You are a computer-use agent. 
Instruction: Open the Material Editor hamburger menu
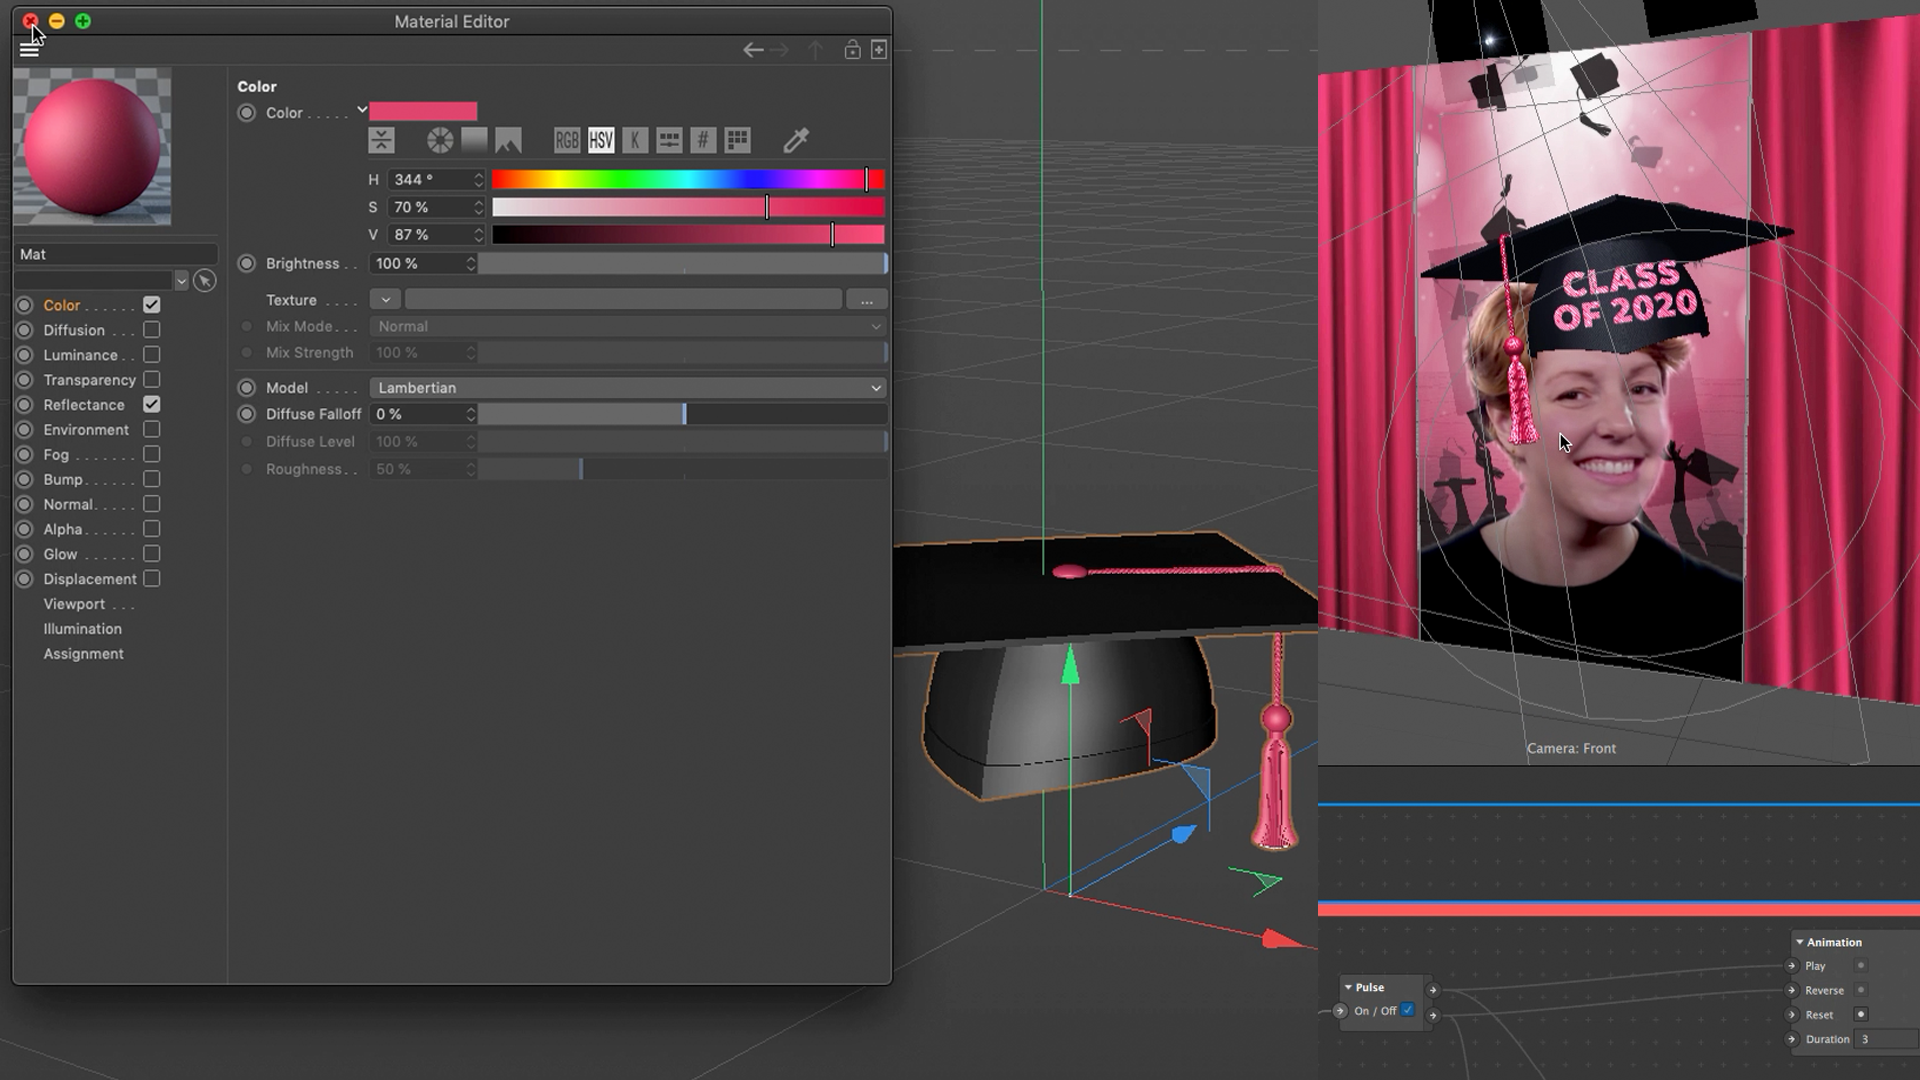click(29, 50)
